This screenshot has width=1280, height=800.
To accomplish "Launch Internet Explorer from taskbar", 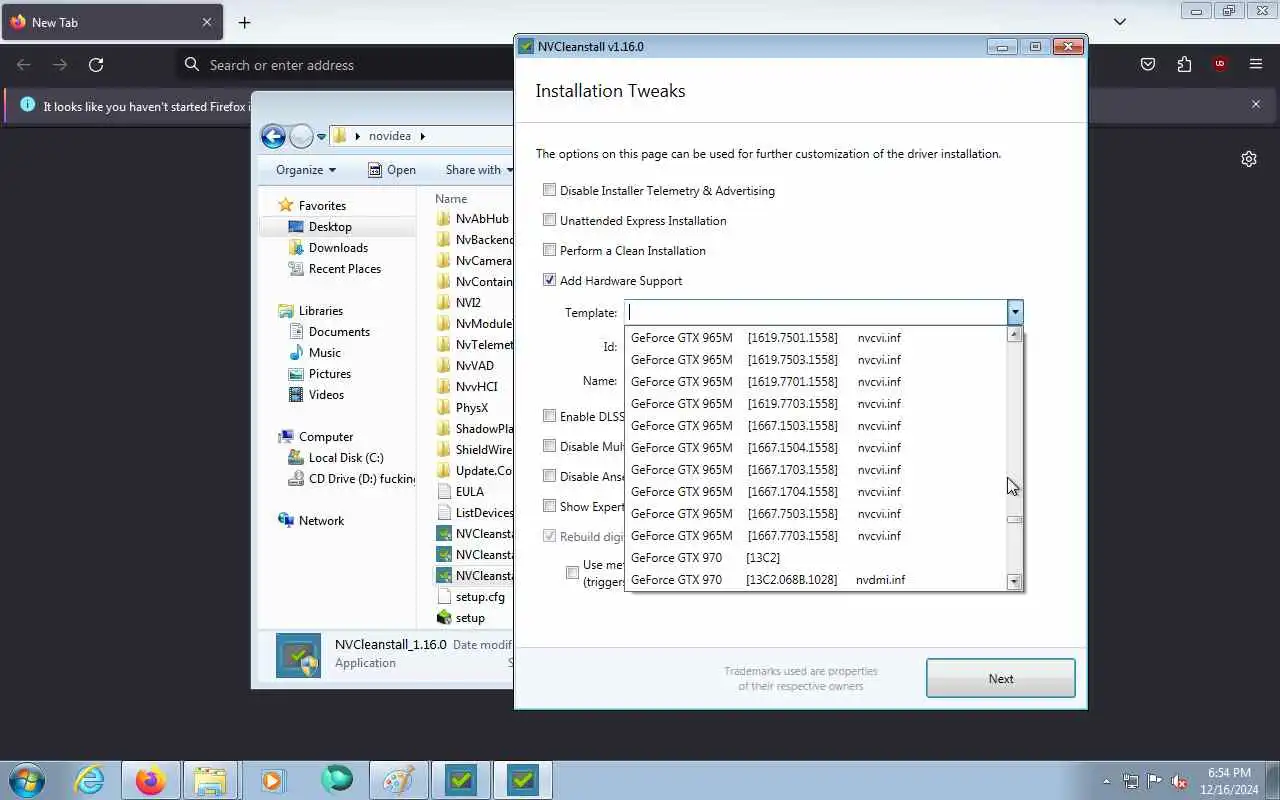I will (90, 780).
